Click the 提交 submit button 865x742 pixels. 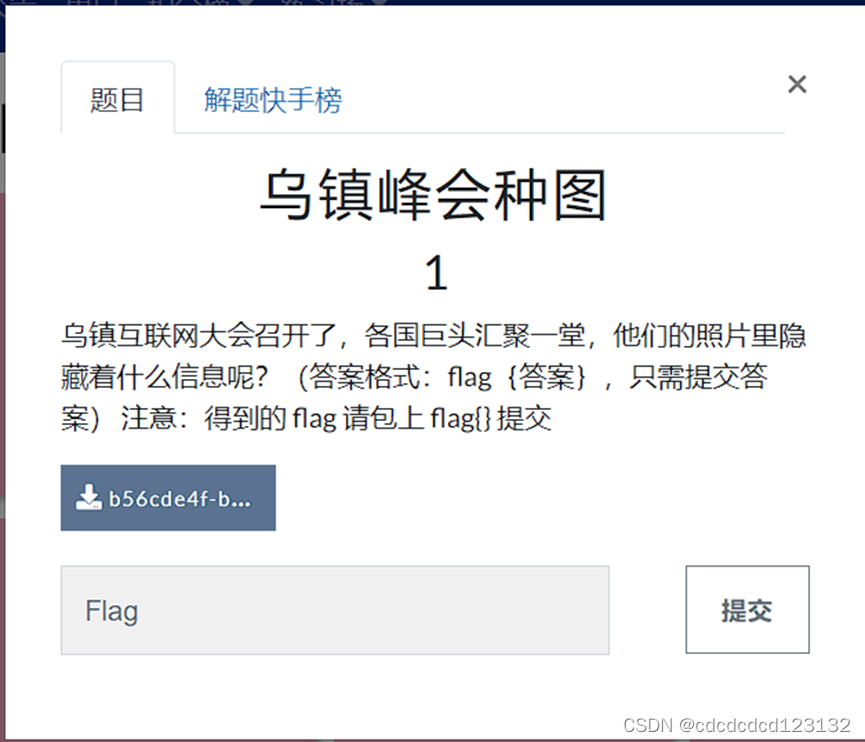pyautogui.click(x=747, y=610)
